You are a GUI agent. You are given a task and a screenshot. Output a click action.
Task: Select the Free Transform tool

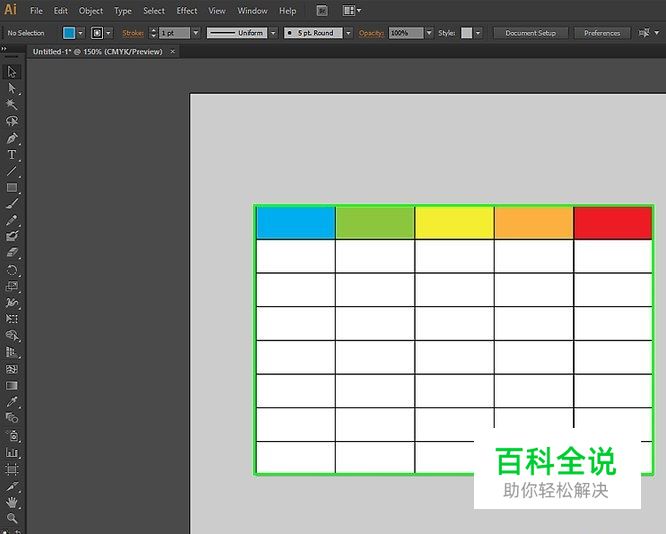pos(12,319)
